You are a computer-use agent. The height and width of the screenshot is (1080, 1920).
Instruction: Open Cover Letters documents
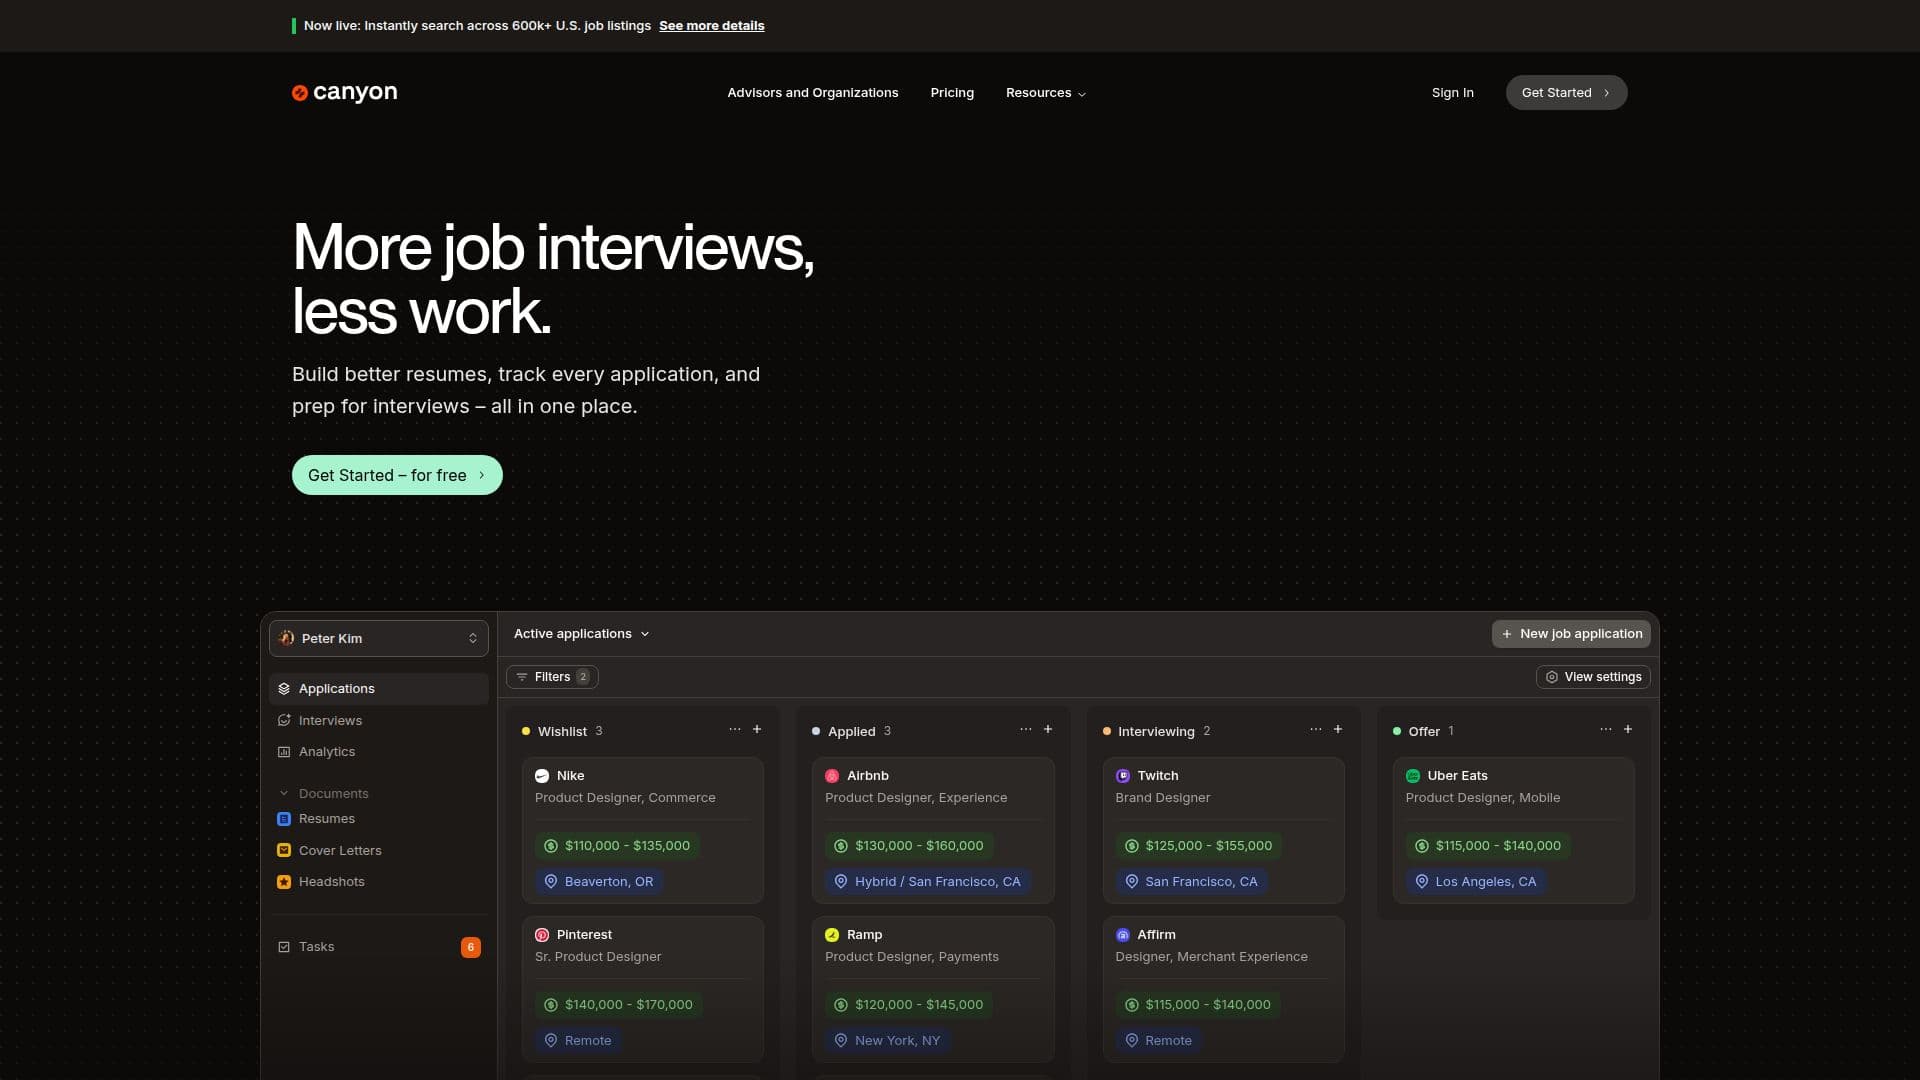click(379, 850)
